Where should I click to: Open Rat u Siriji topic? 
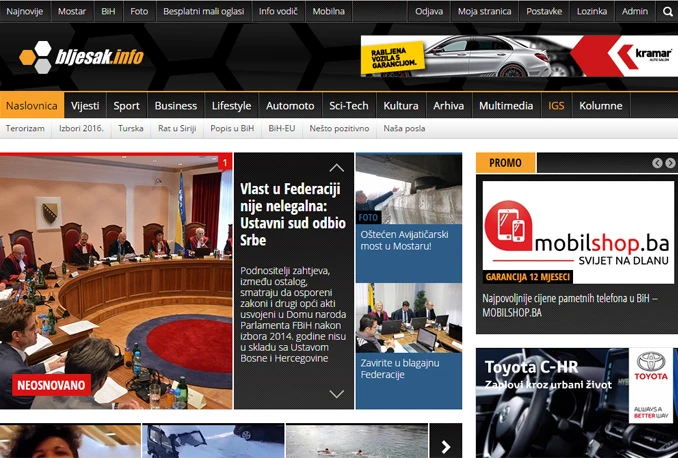(177, 128)
